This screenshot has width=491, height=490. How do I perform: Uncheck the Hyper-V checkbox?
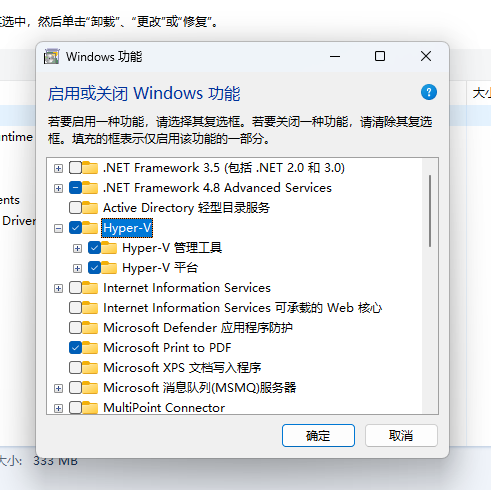(75, 228)
